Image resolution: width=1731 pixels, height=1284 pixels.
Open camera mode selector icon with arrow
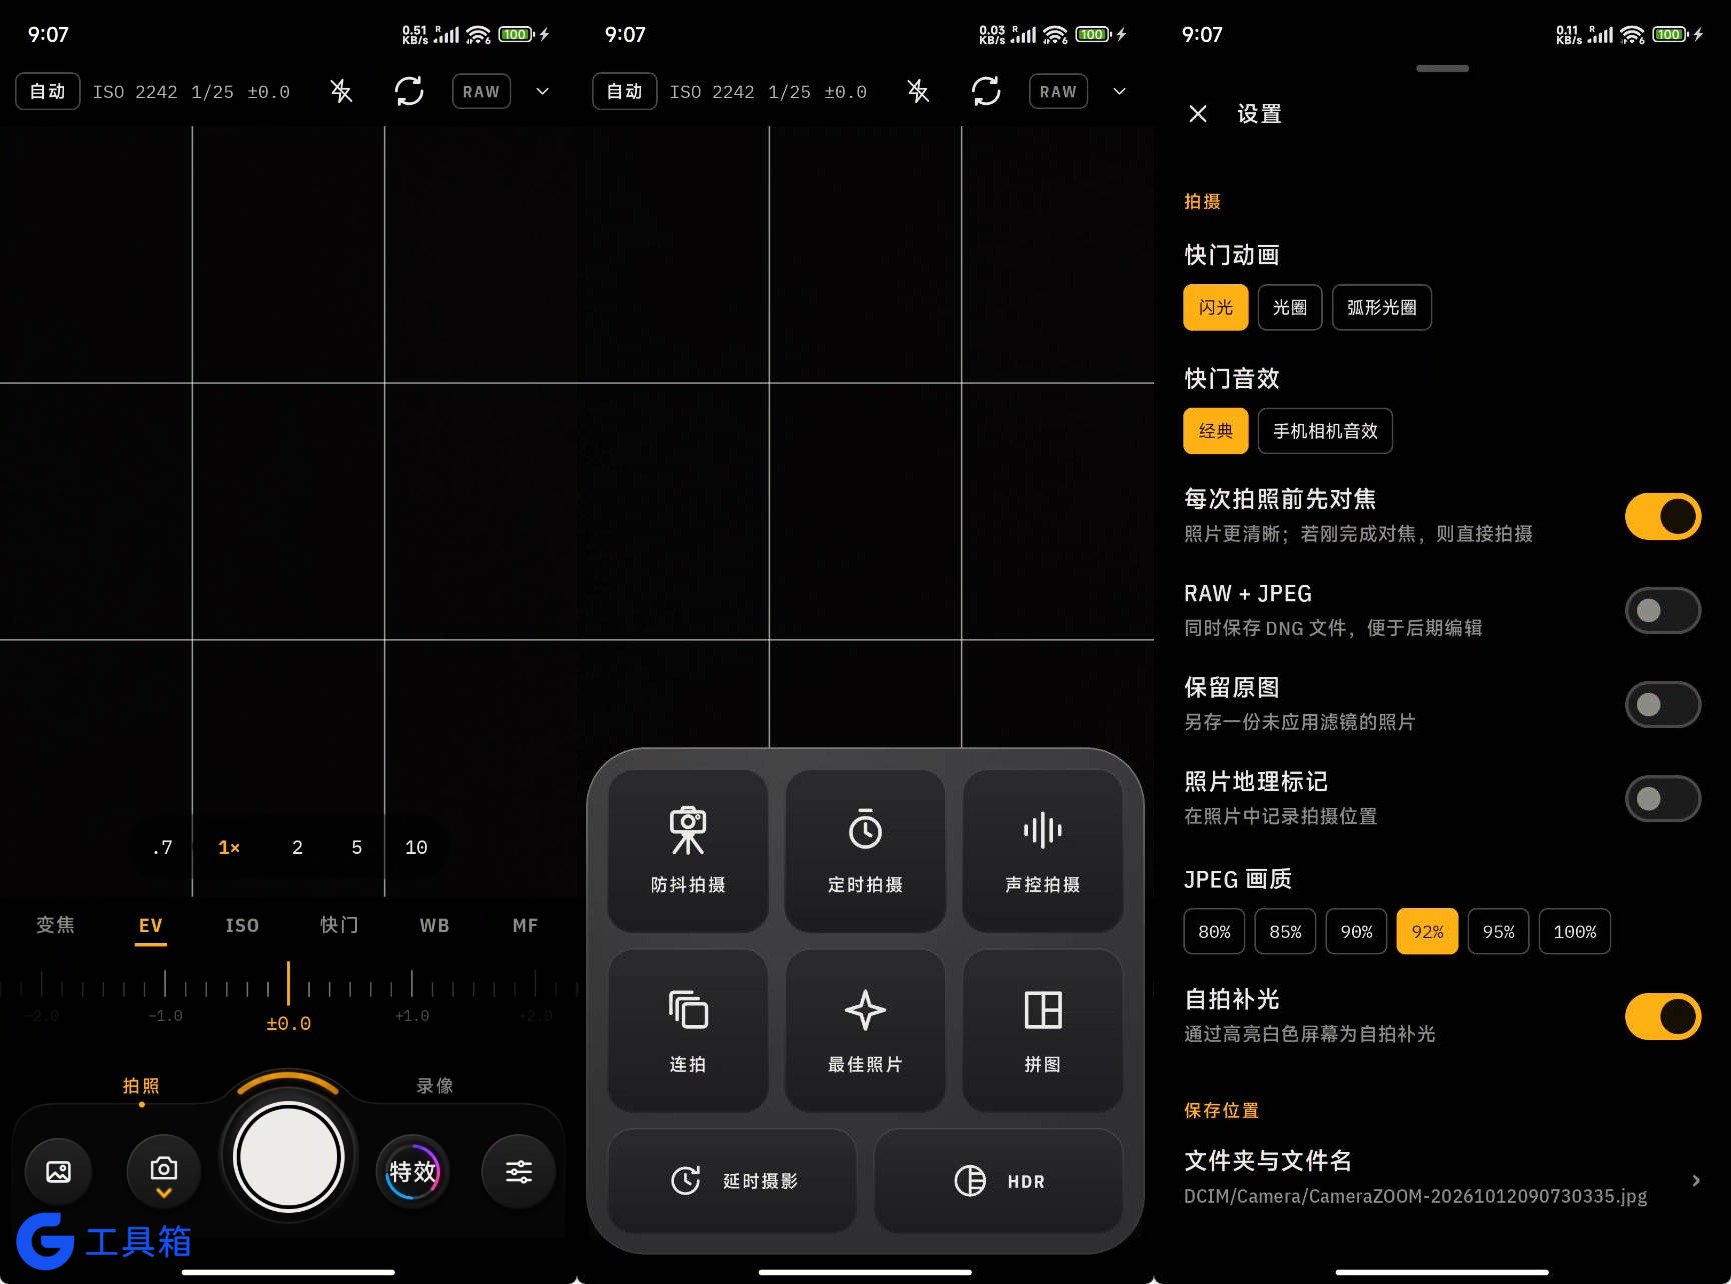click(164, 1171)
